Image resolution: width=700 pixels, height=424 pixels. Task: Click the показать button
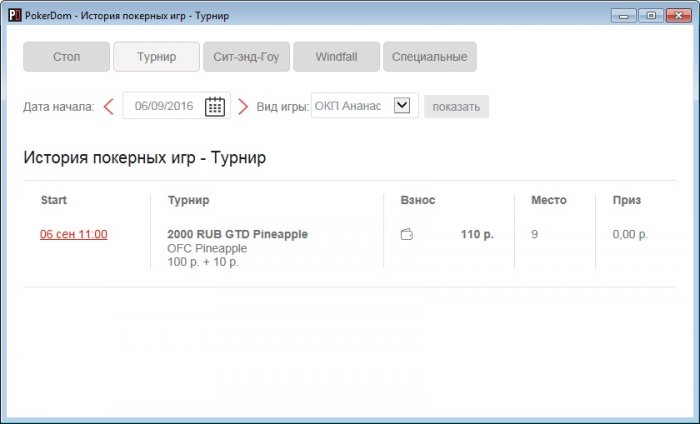pyautogui.click(x=456, y=107)
